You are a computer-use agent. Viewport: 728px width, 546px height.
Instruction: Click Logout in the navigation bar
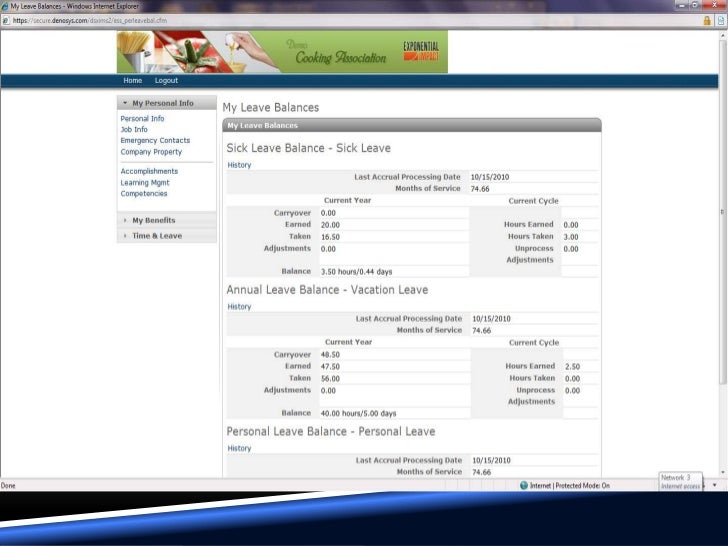pyautogui.click(x=166, y=80)
